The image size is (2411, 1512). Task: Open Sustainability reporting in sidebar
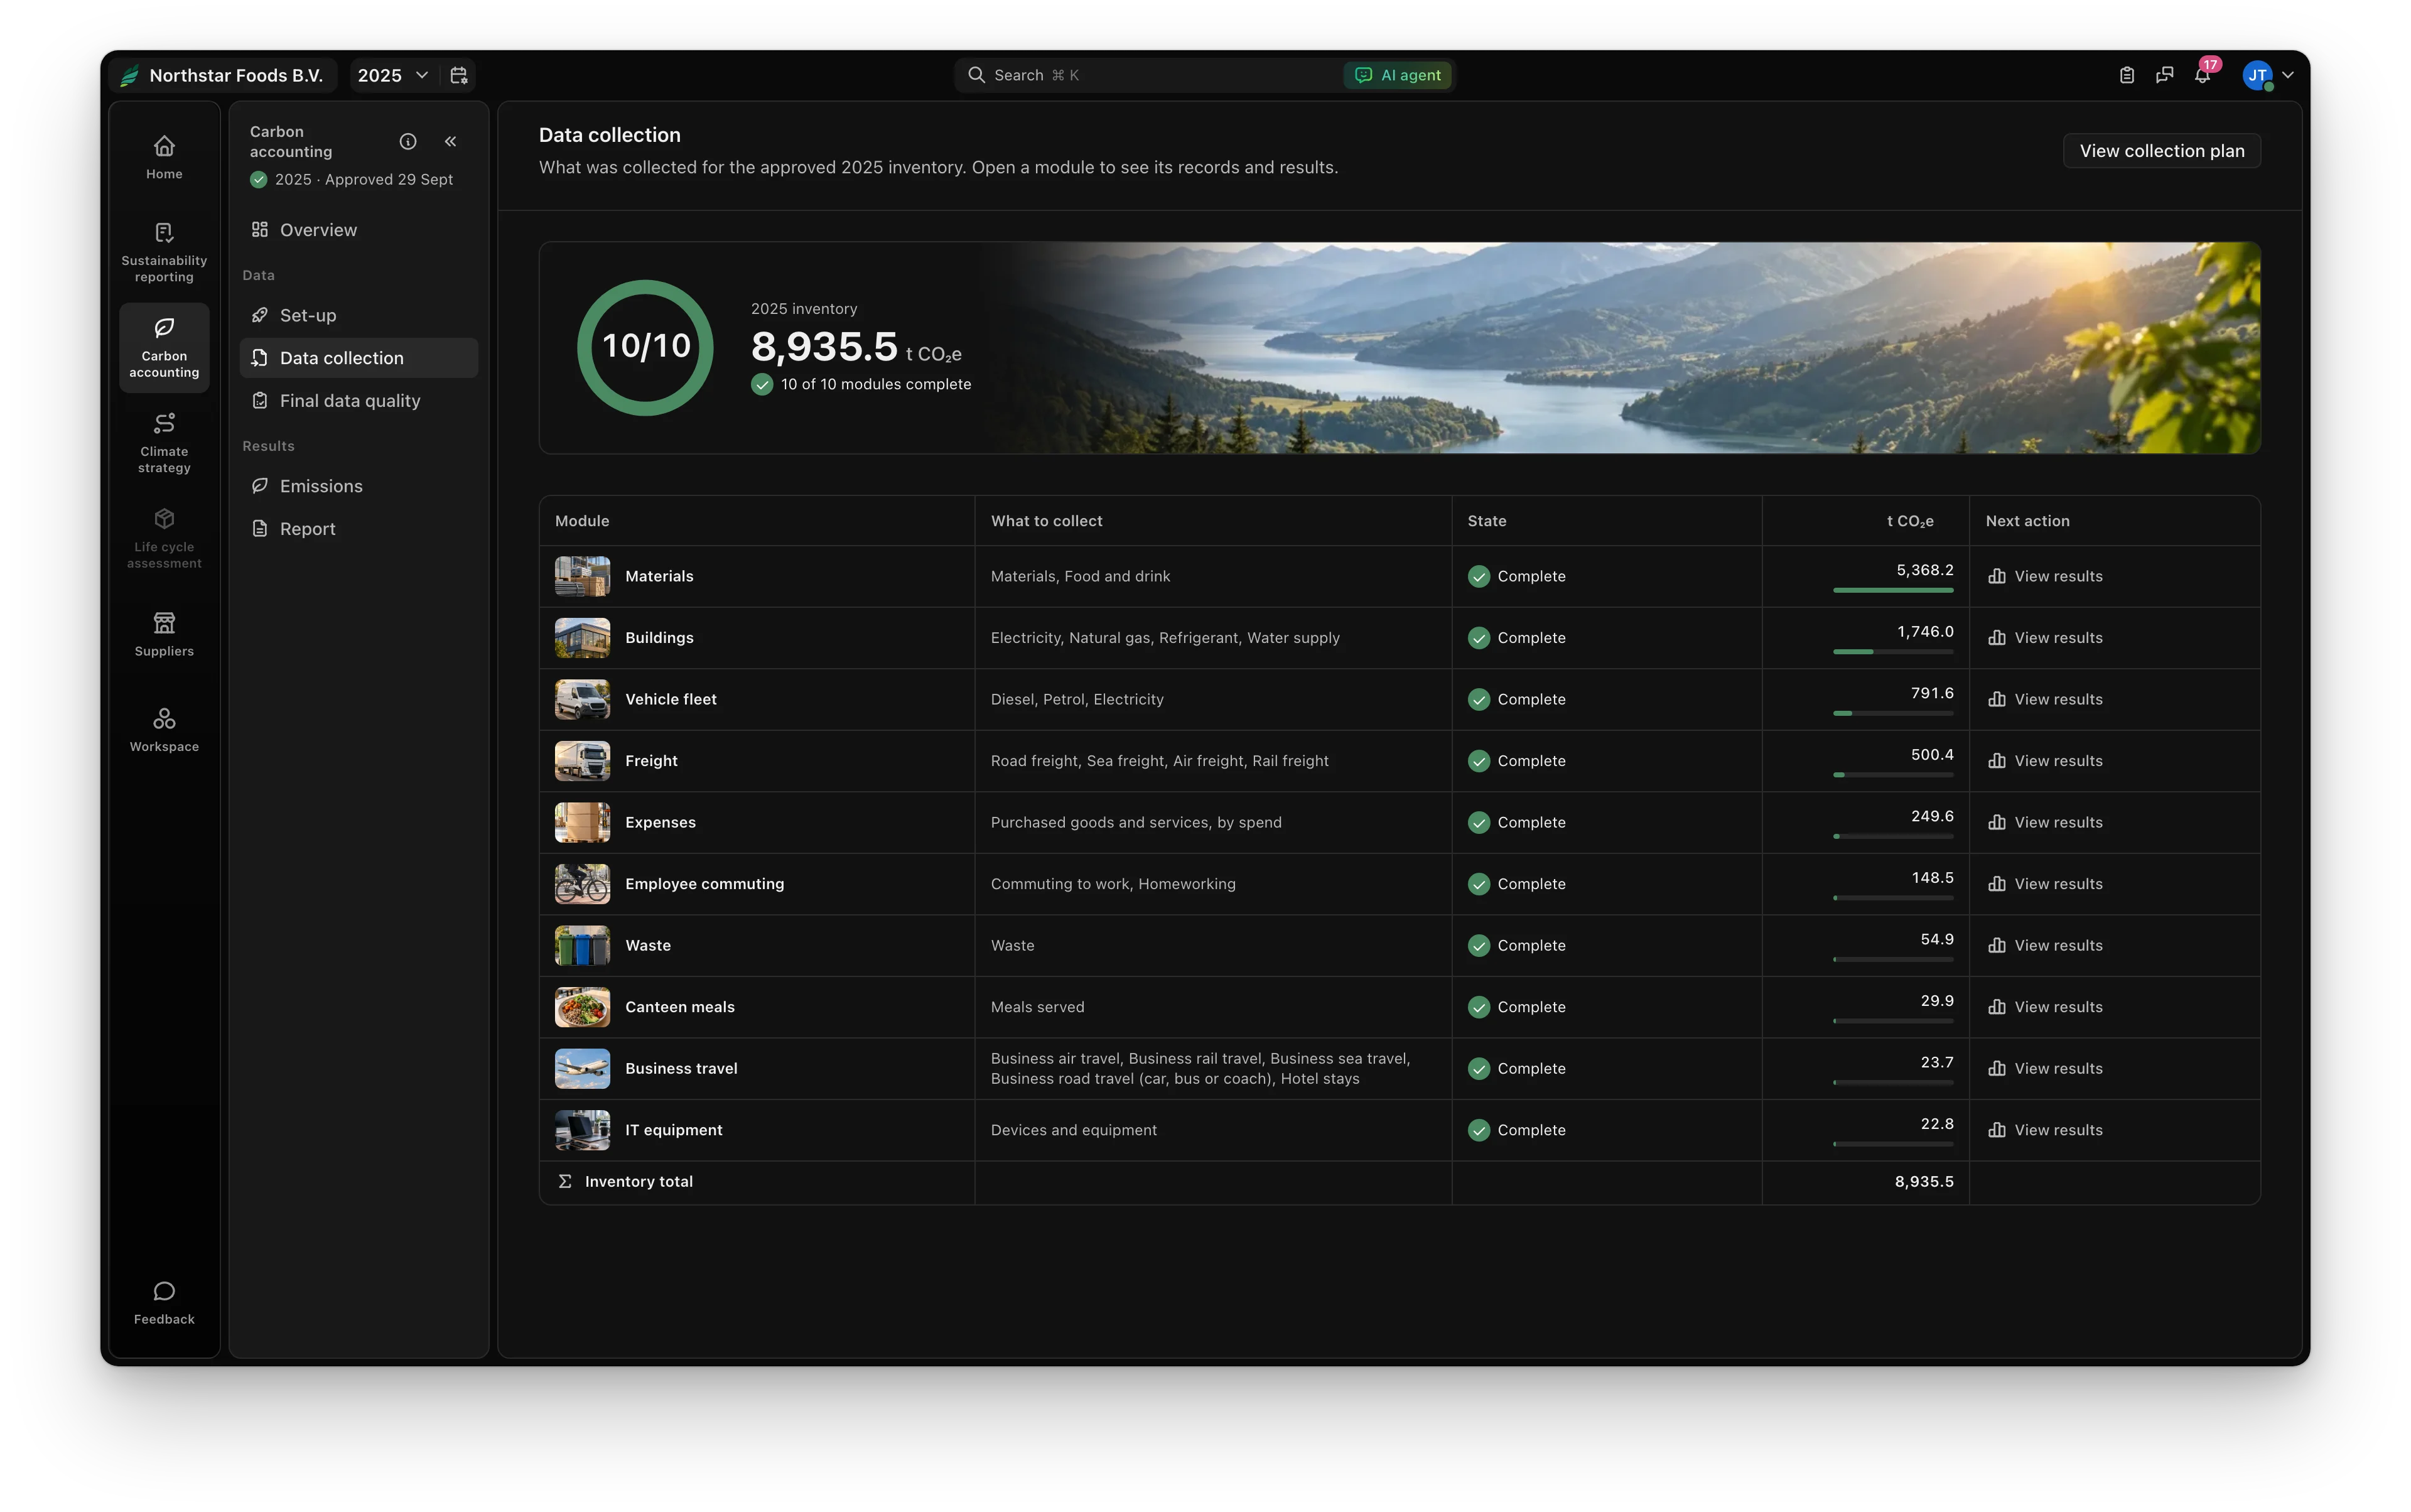[x=164, y=253]
